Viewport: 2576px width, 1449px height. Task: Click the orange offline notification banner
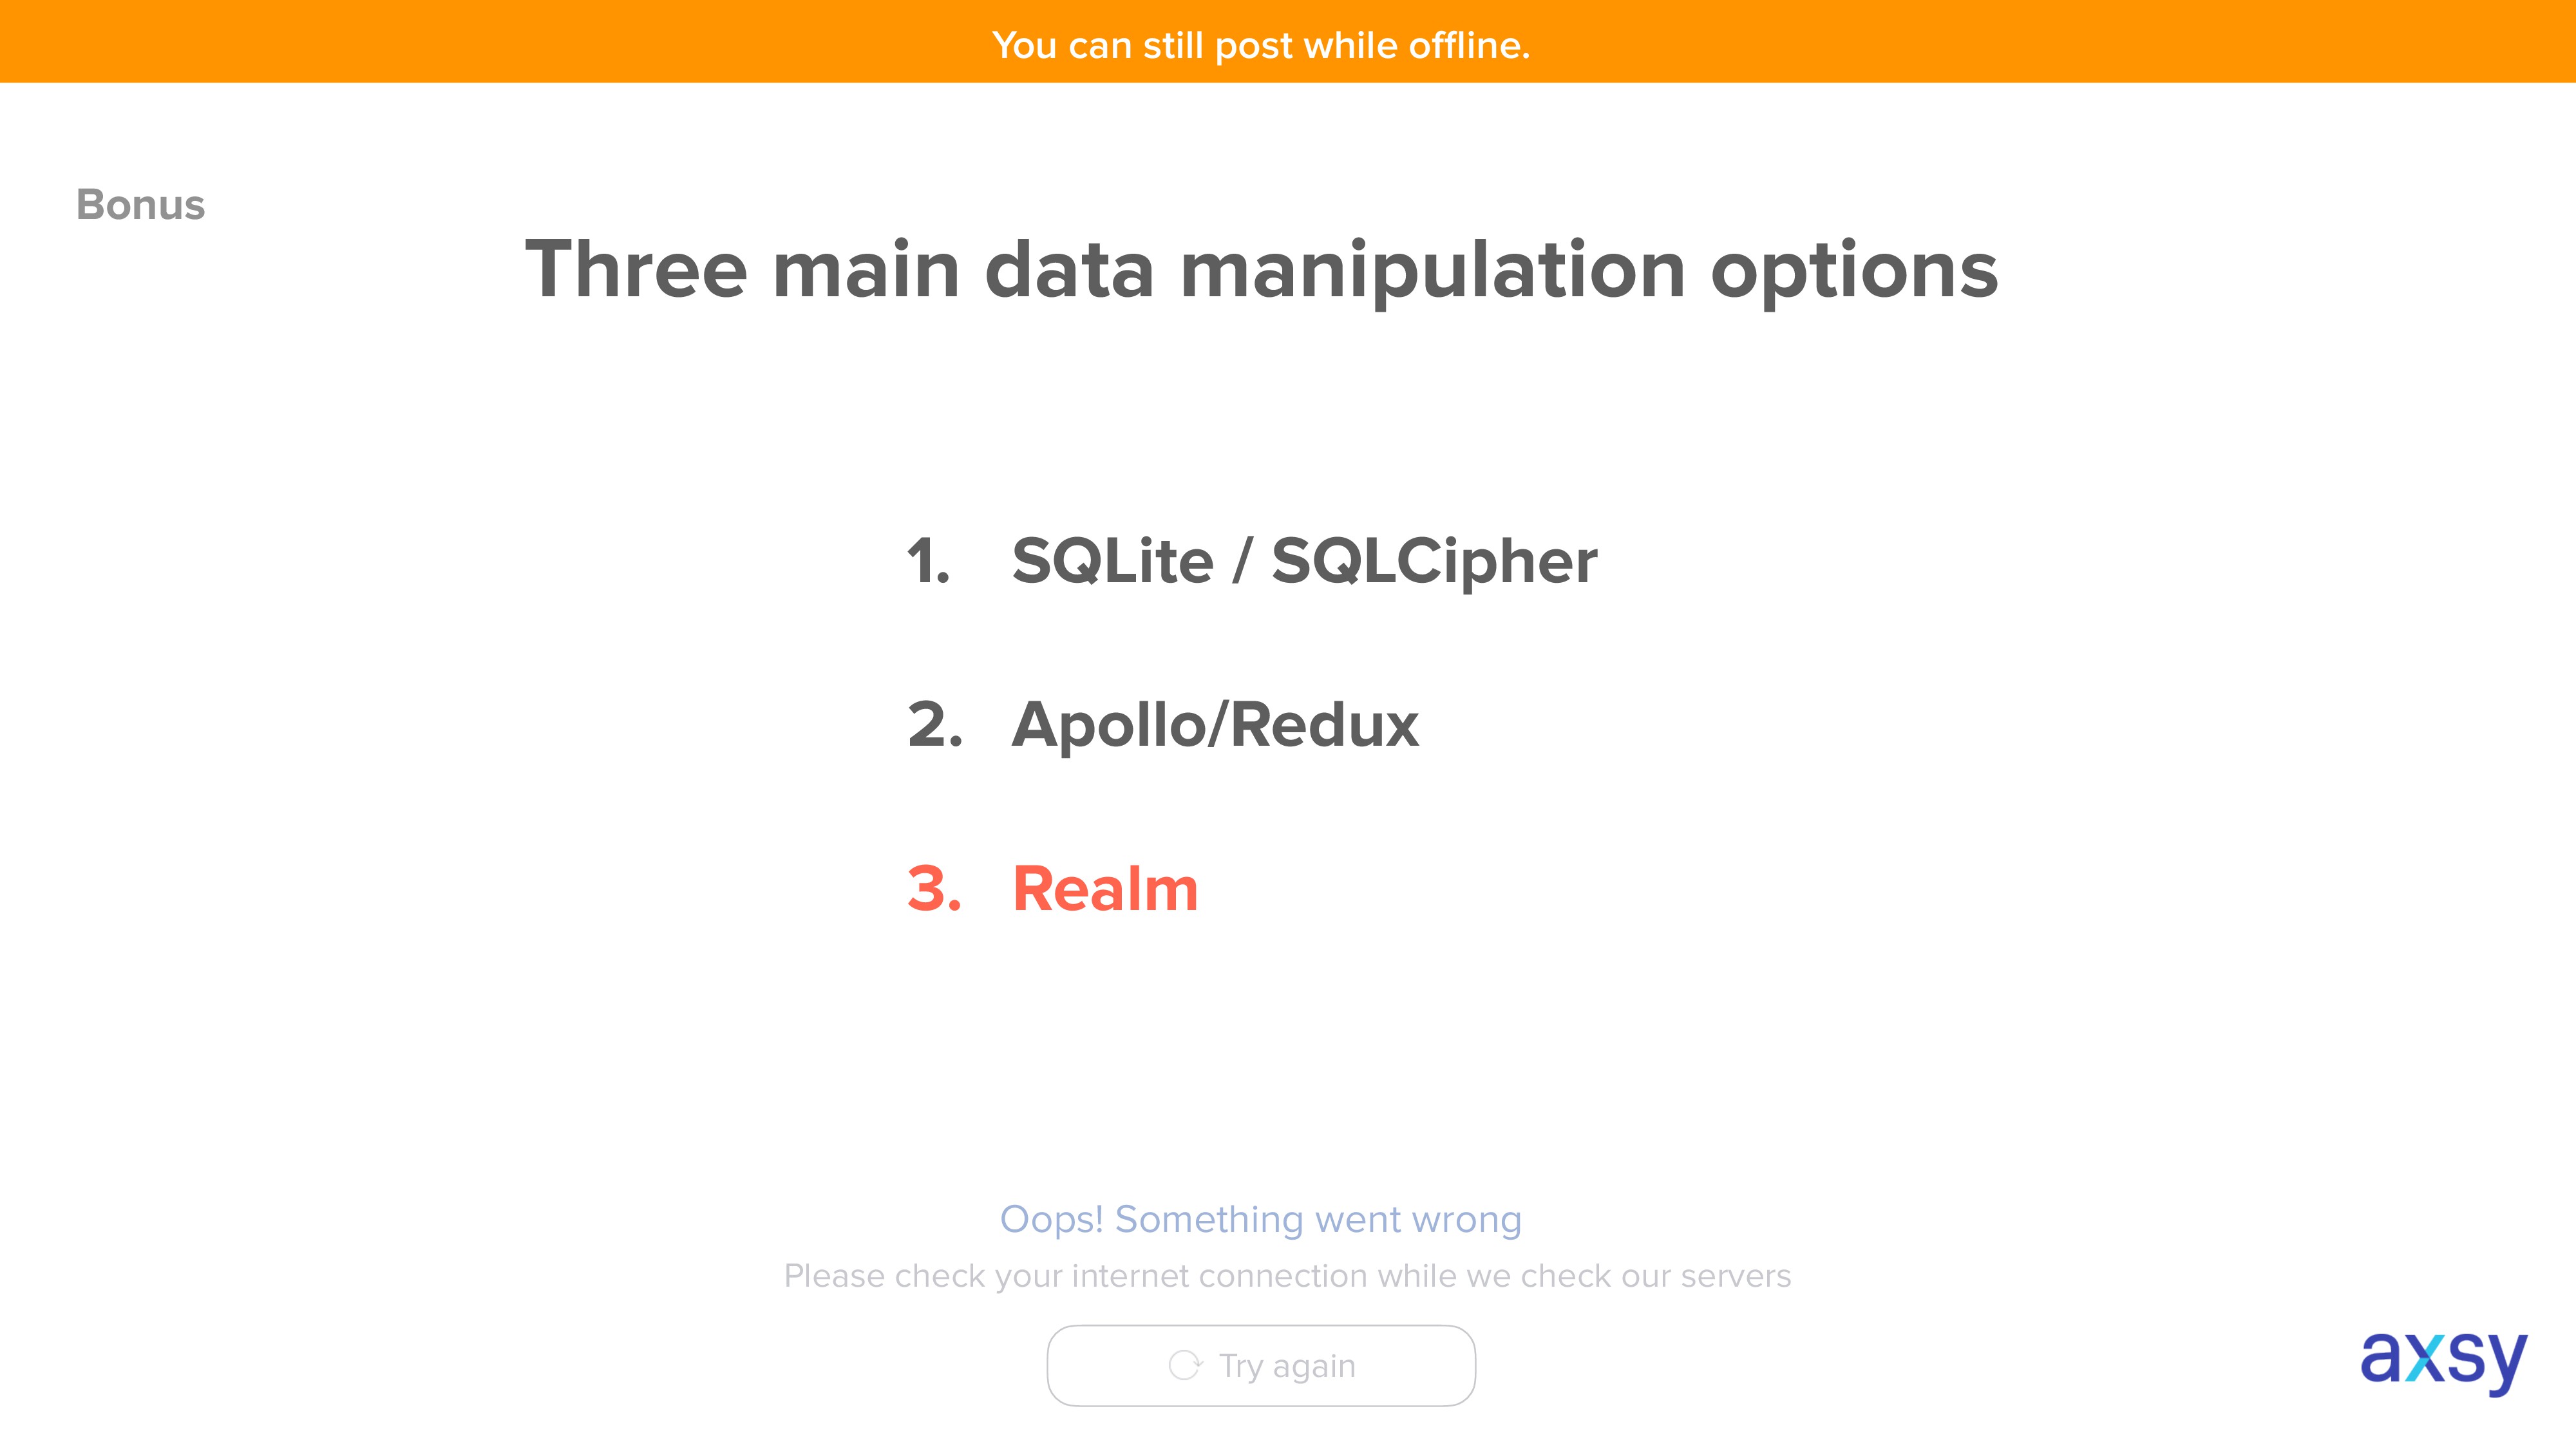tap(1288, 41)
